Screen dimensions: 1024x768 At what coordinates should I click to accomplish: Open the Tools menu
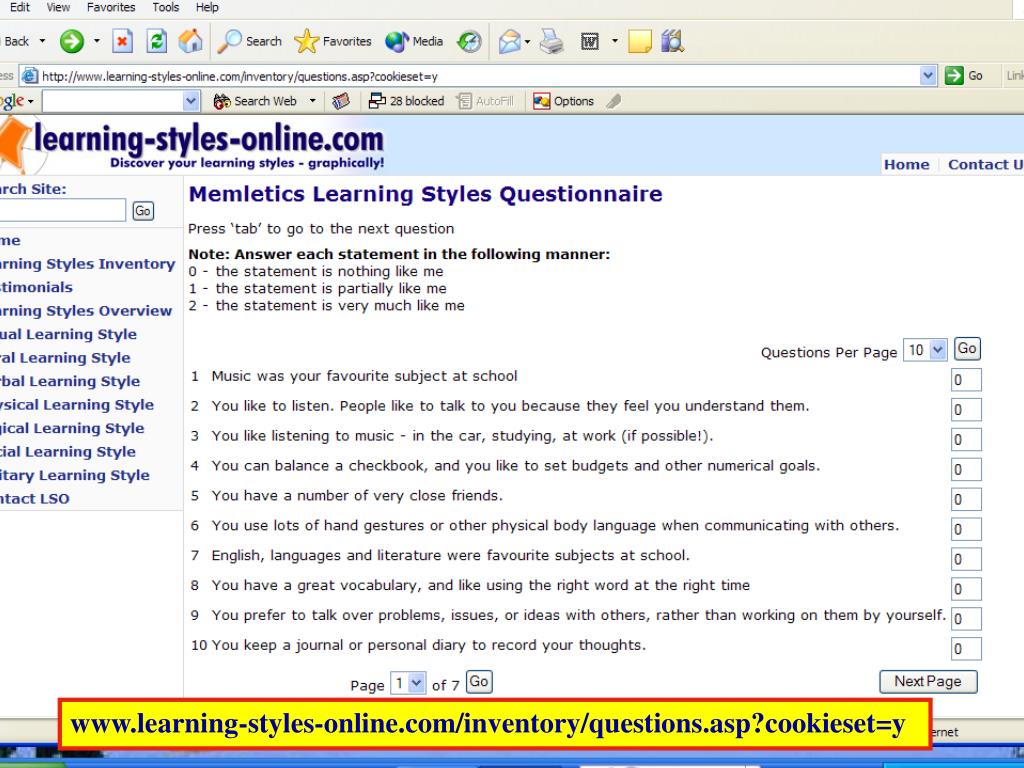[165, 7]
